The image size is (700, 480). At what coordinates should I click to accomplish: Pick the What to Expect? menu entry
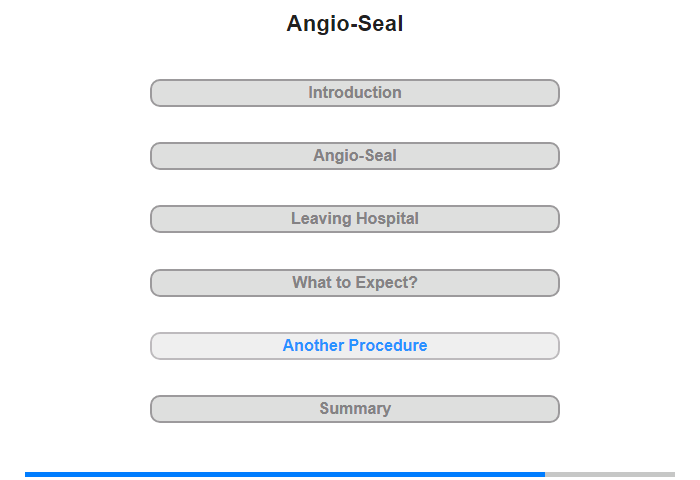354,283
